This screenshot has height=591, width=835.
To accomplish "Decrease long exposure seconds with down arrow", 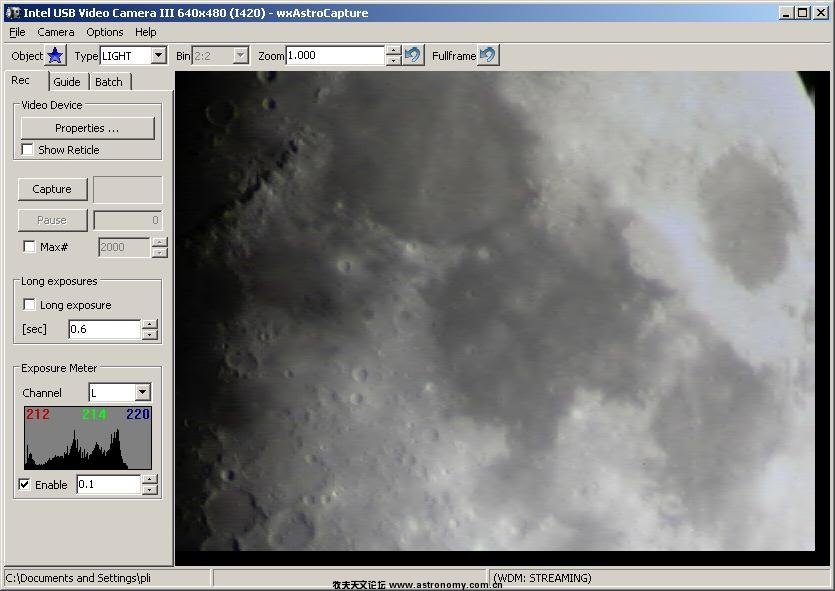I will coord(150,334).
